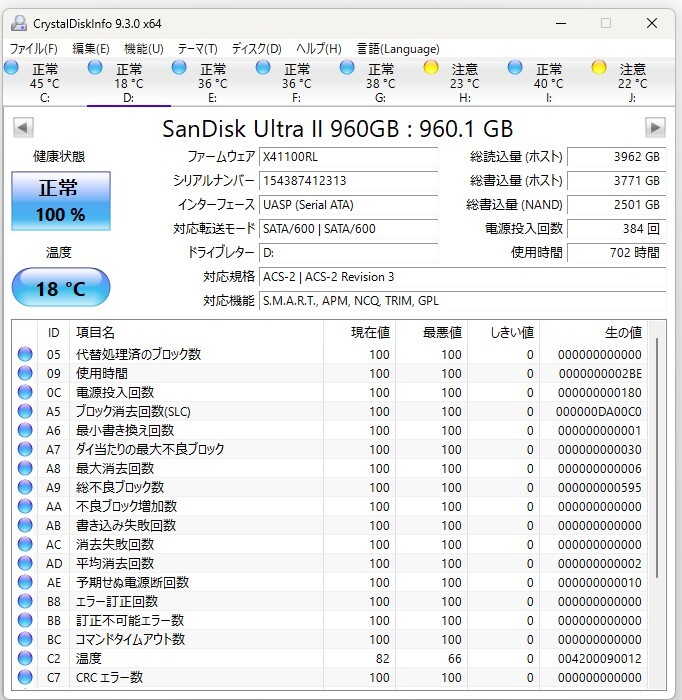Click the 正常 100 % health status button
Viewport: 682px width, 700px height.
pos(61,201)
